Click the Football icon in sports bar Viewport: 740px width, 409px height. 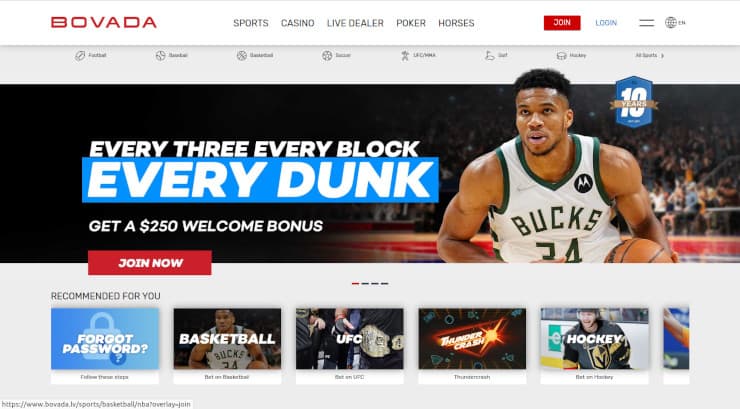point(80,56)
